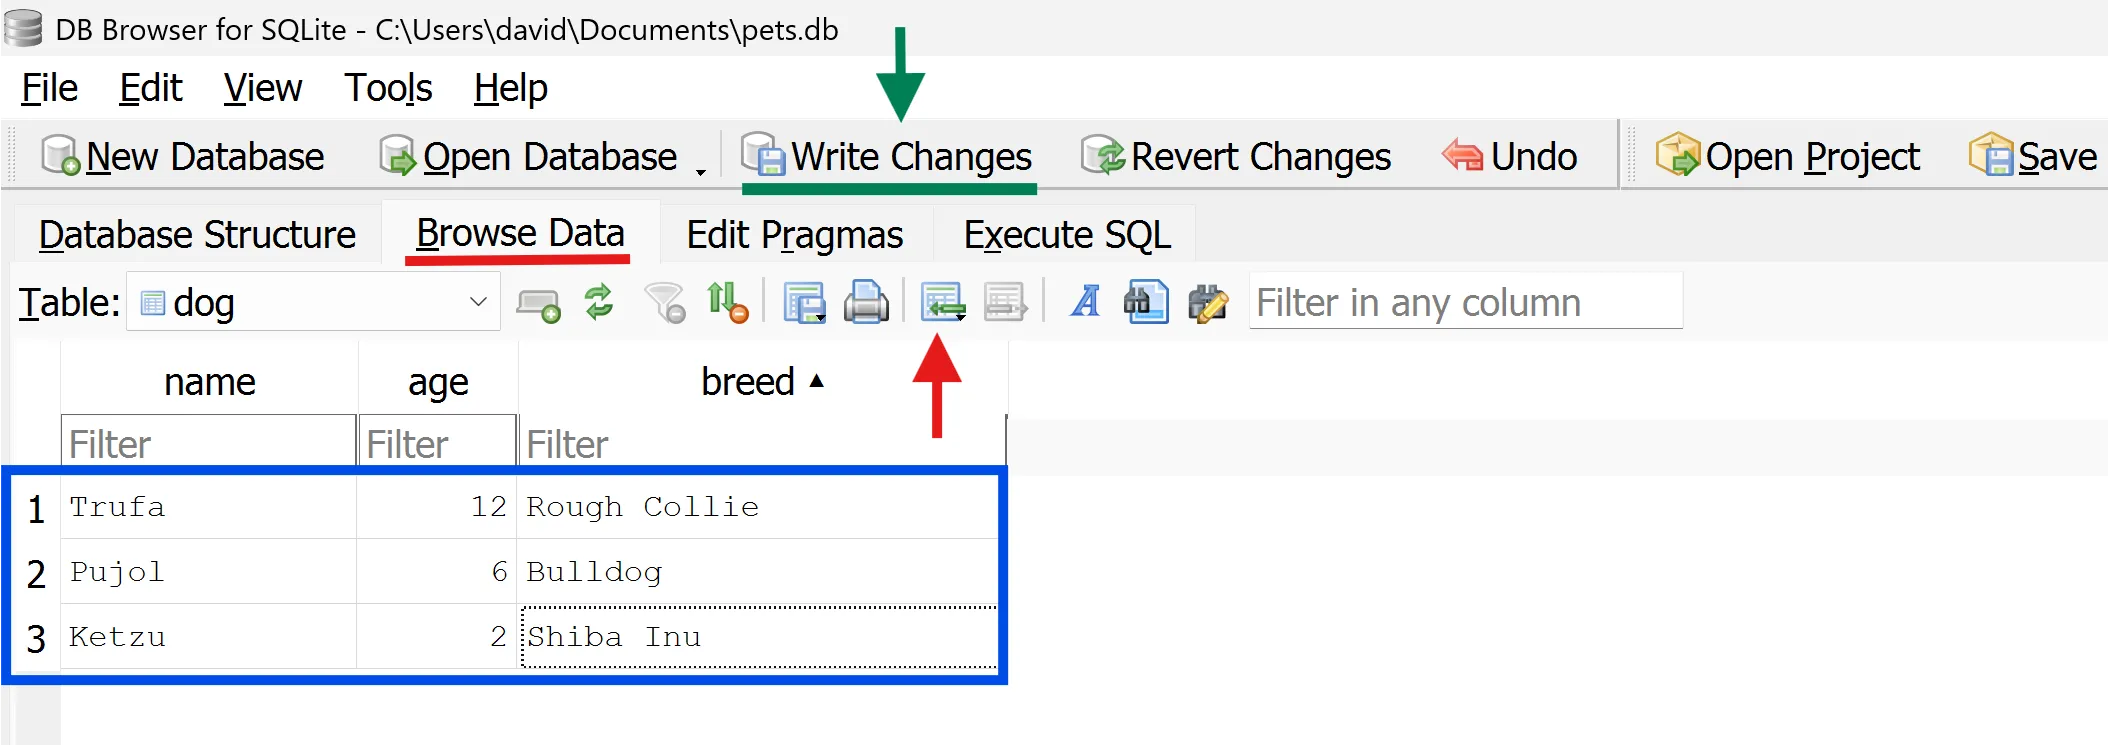Open the dropdown arrow beside Open Database
Image resolution: width=2108 pixels, height=745 pixels.
(x=701, y=170)
